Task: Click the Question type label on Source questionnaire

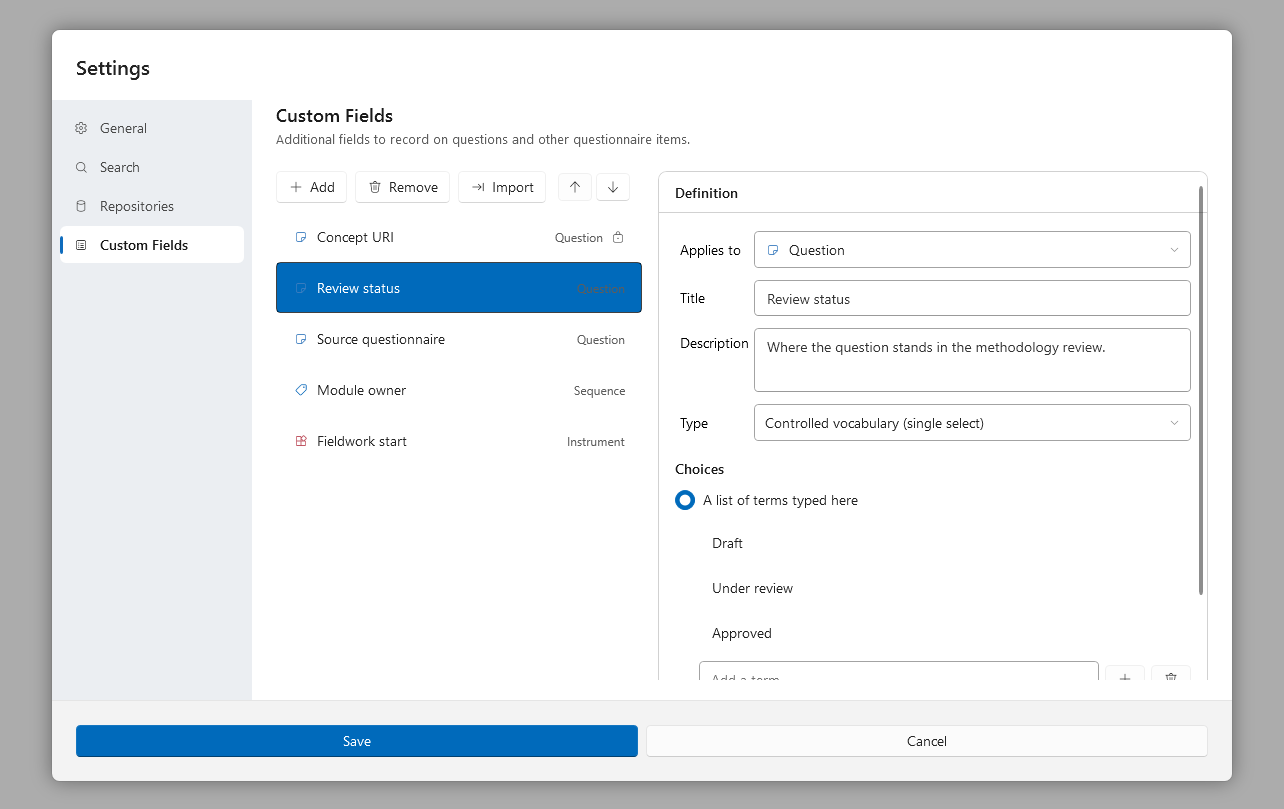Action: tap(601, 340)
